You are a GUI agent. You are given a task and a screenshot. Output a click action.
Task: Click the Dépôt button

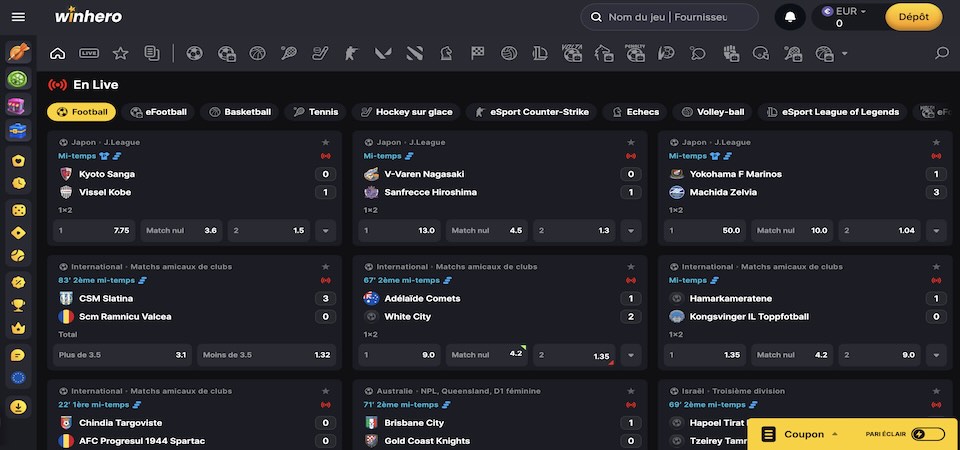913,17
